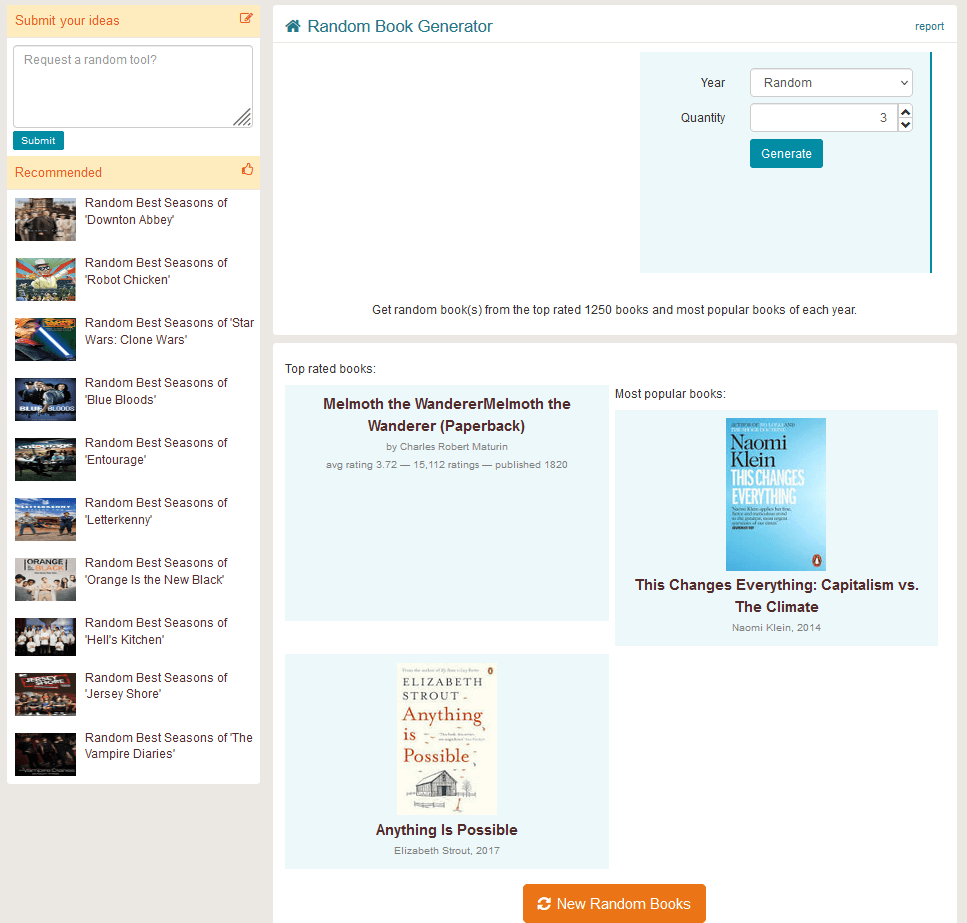Open Random Best Seasons of 'Jersey Shore'
The height and width of the screenshot is (923, 967).
156,686
